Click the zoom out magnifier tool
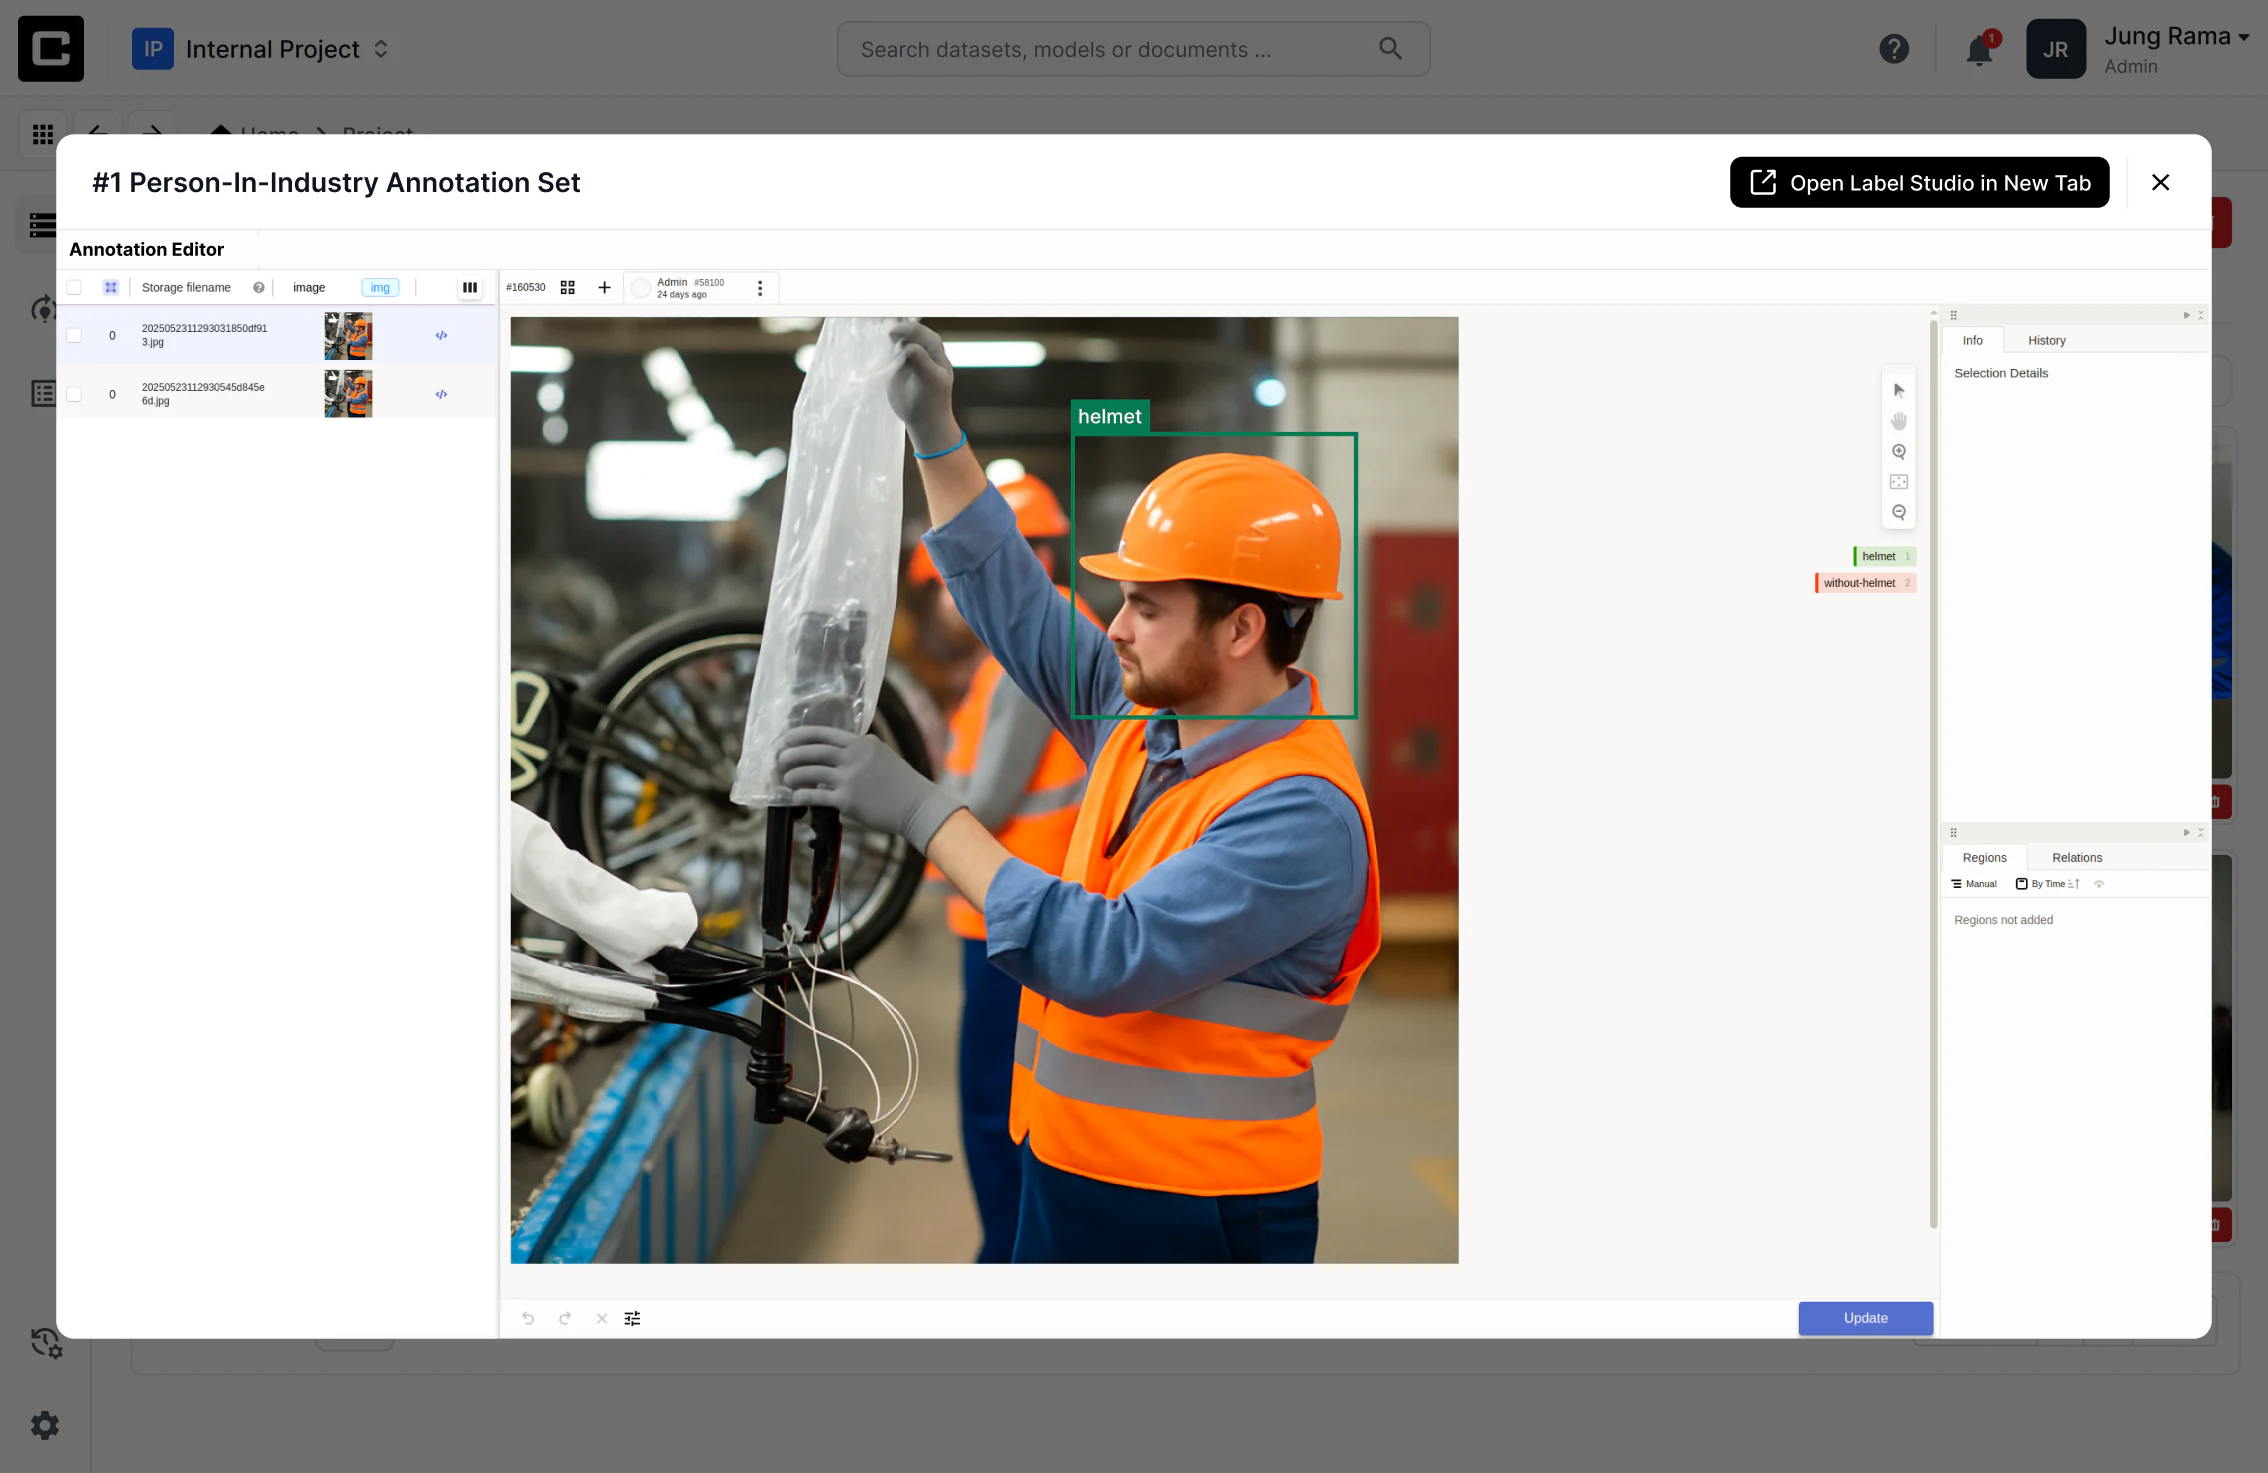 (1898, 512)
